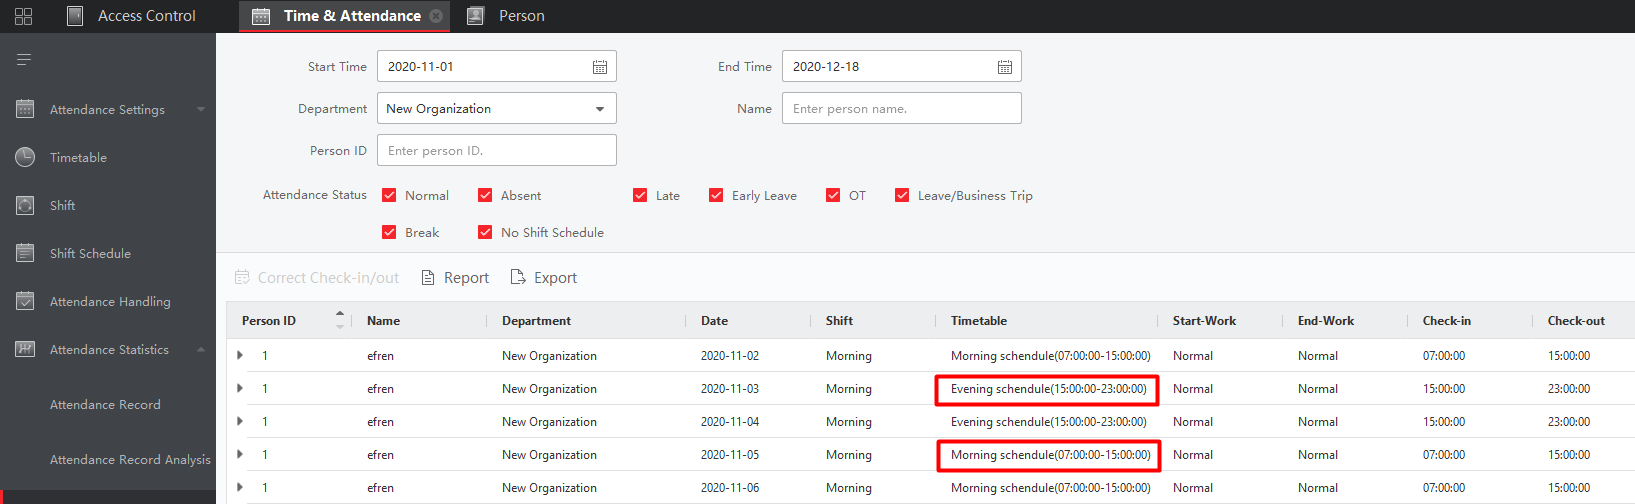The height and width of the screenshot is (504, 1635).
Task: Click the Report button
Action: click(455, 277)
